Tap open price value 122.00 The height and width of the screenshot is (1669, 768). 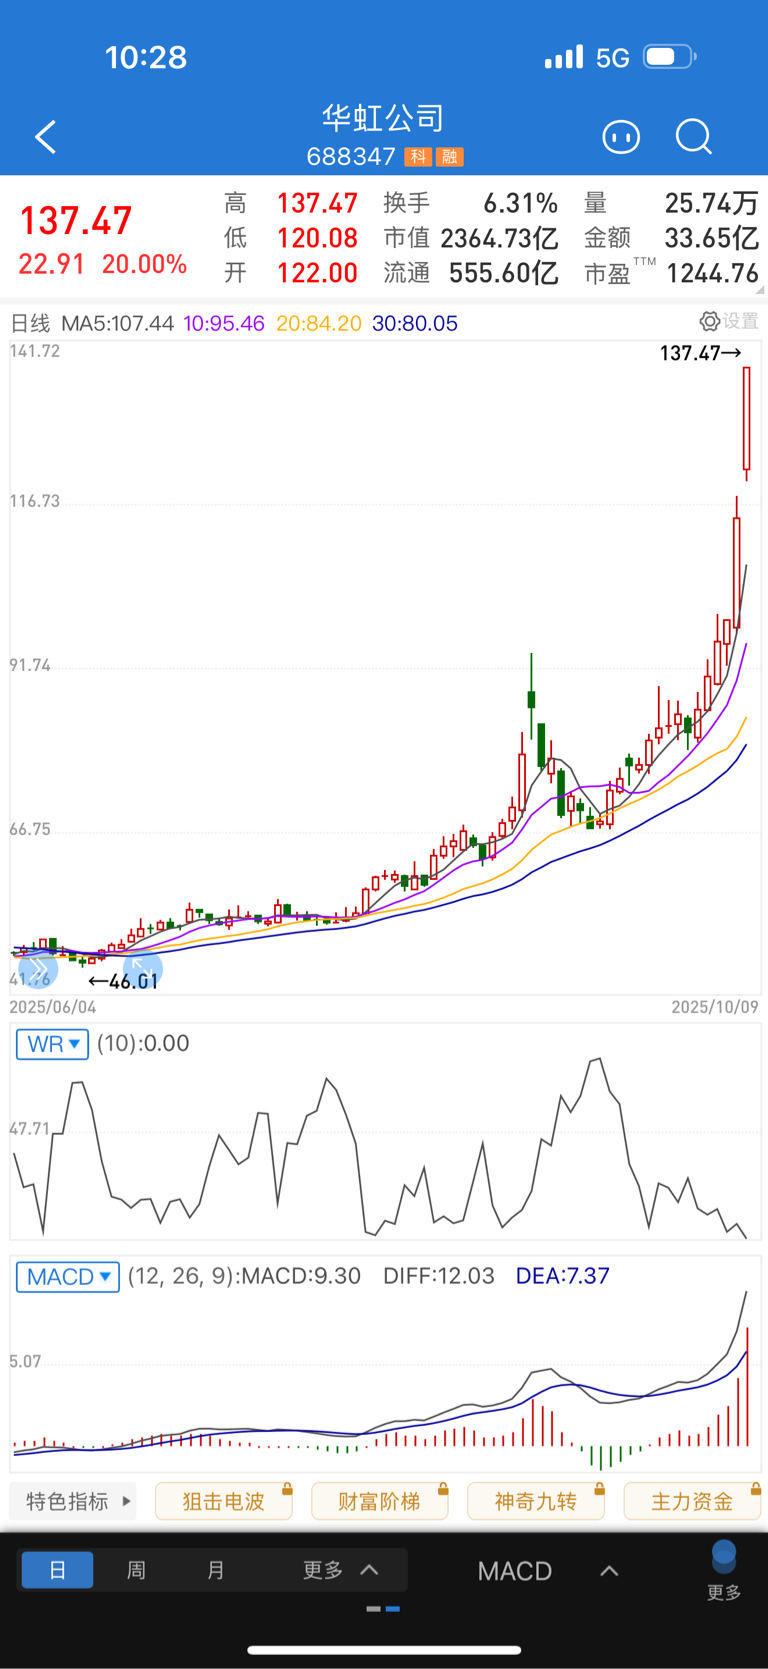[317, 273]
